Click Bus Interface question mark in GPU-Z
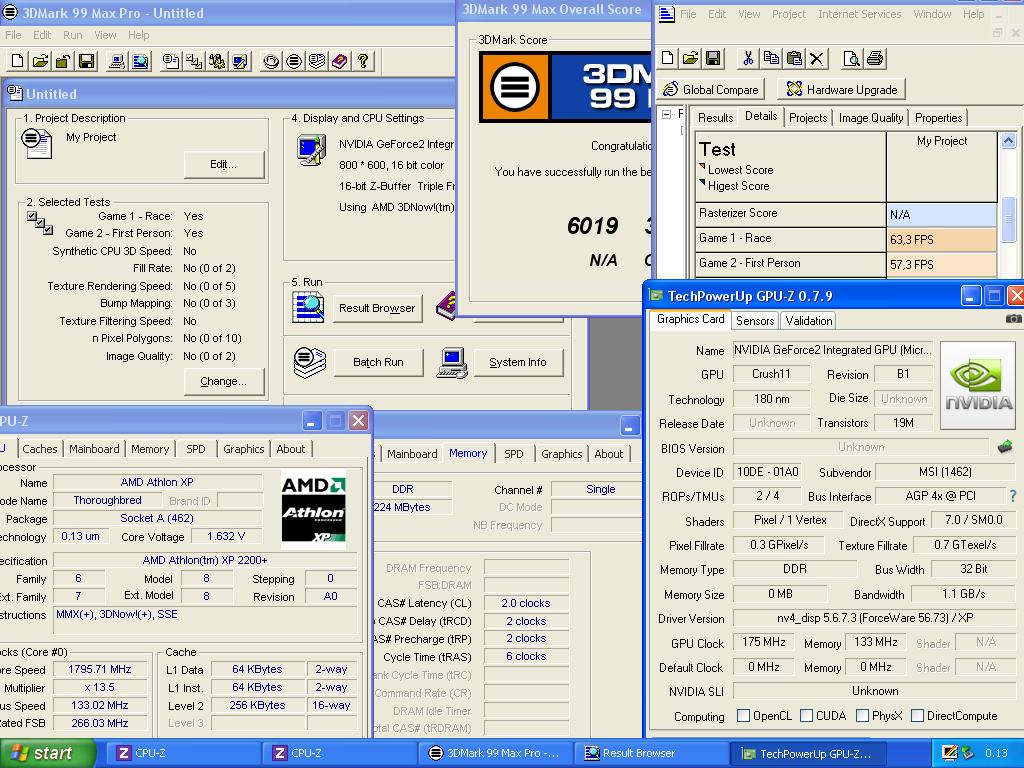The height and width of the screenshot is (768, 1024). point(1013,496)
